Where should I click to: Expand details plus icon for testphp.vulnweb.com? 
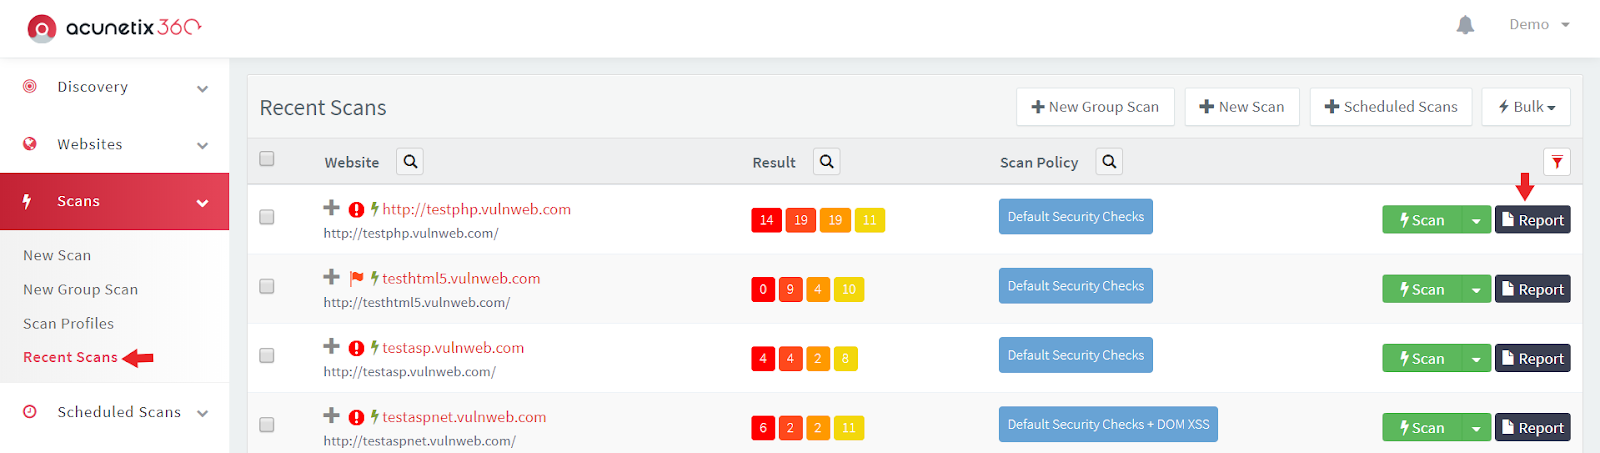[x=331, y=208]
